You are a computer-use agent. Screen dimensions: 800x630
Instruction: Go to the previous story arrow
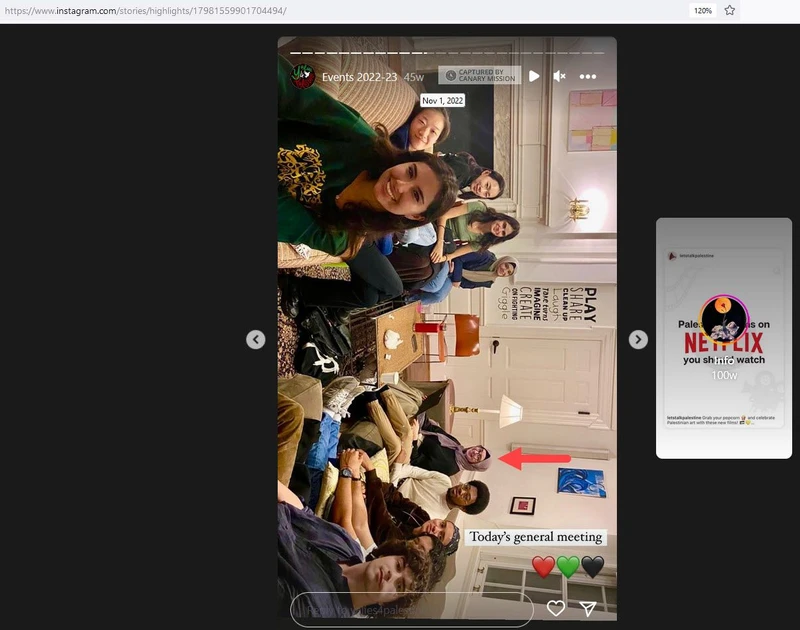pos(256,339)
